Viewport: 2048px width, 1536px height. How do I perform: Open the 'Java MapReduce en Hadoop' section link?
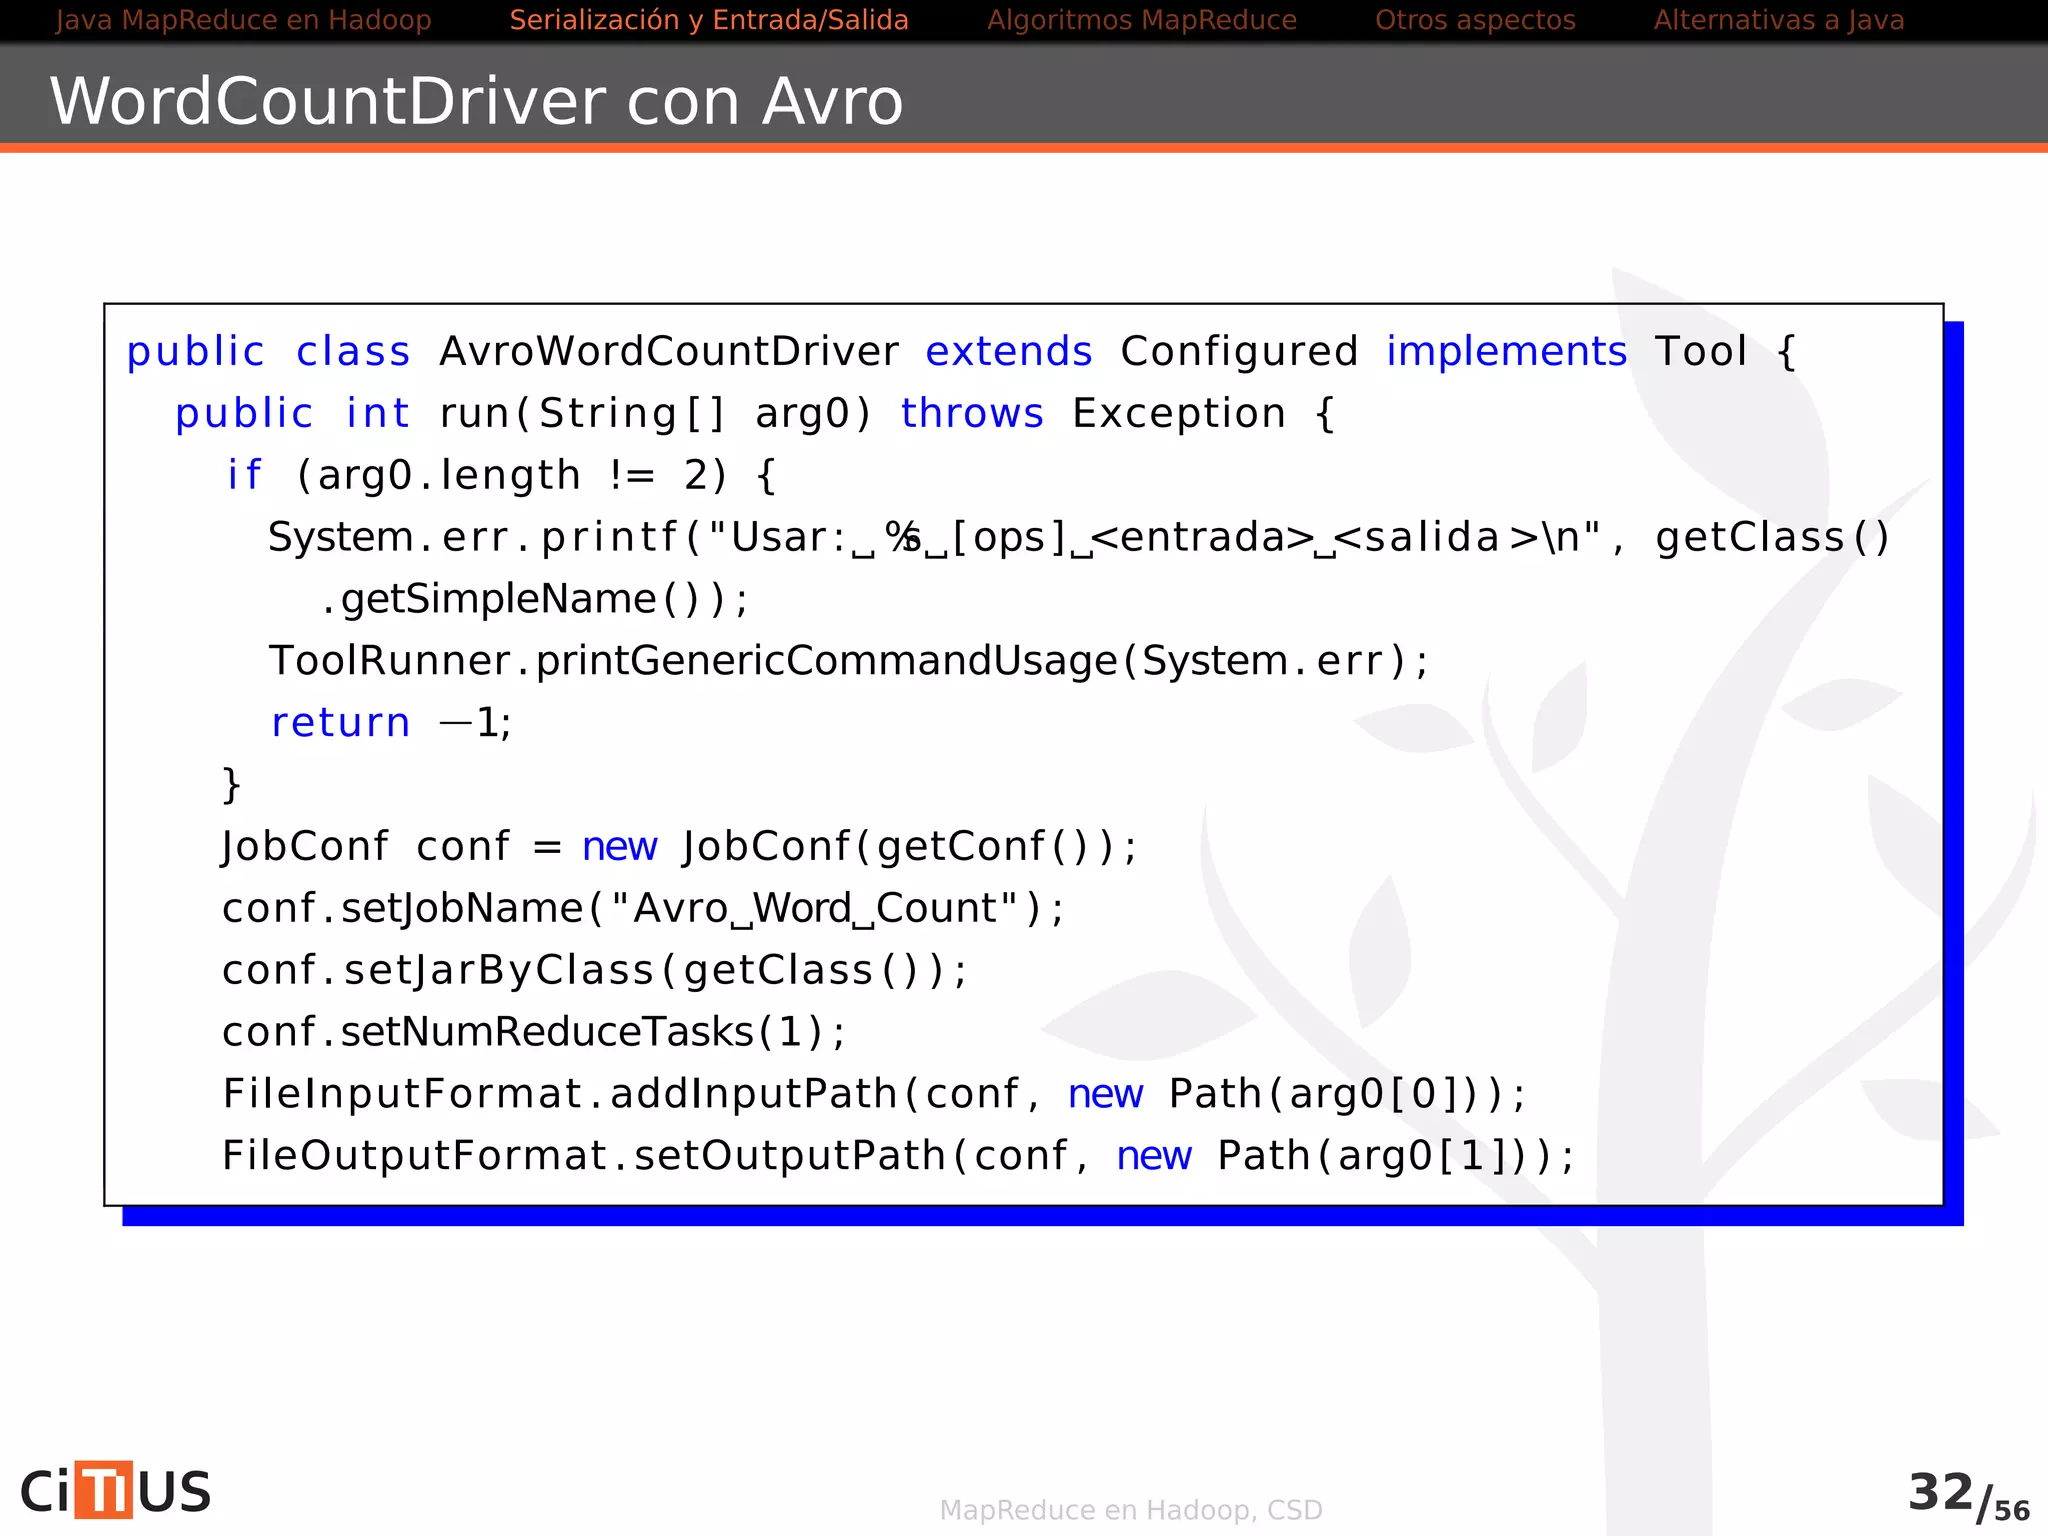point(243,20)
